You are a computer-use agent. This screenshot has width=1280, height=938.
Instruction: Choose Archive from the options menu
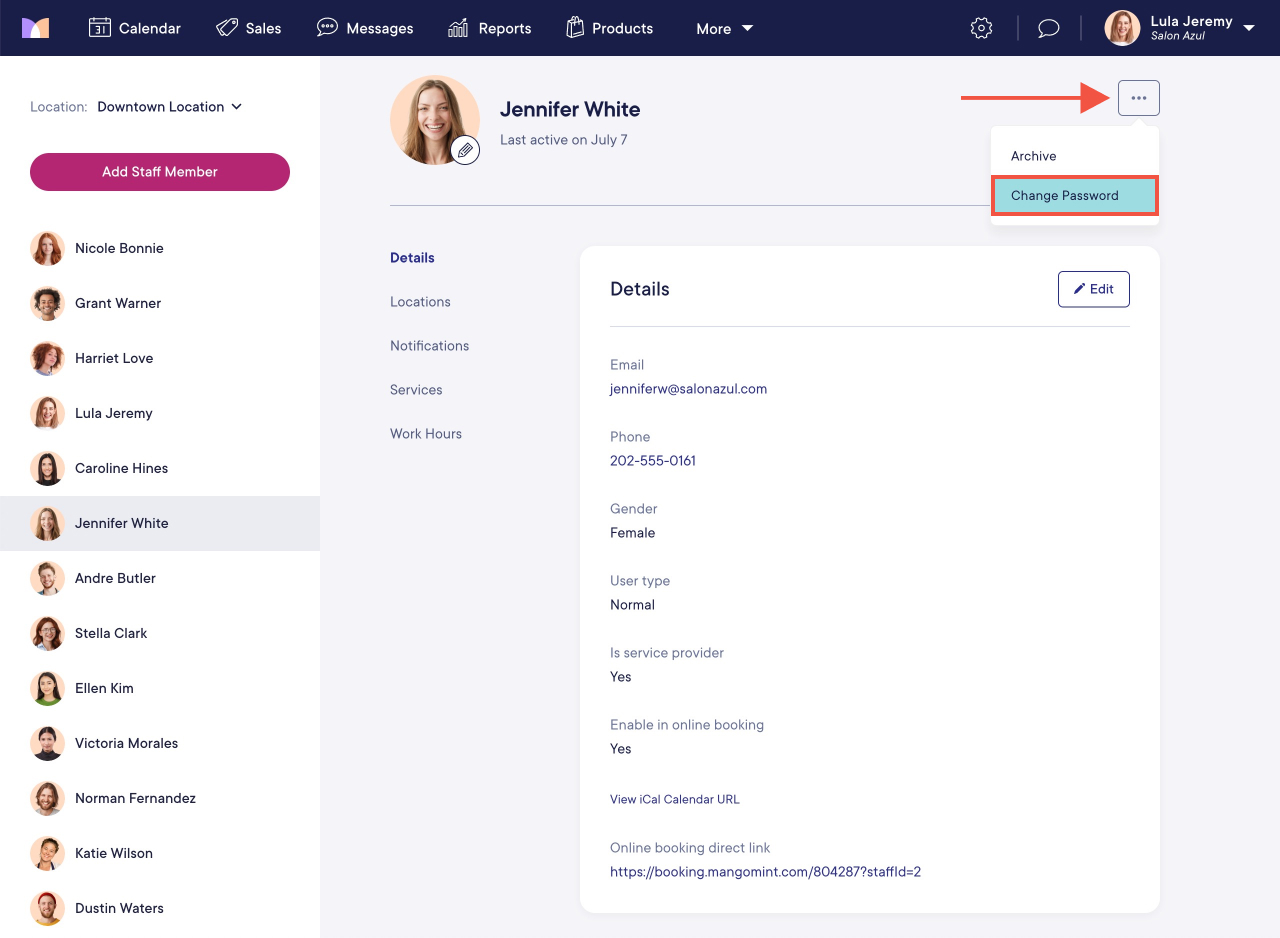(x=1032, y=156)
